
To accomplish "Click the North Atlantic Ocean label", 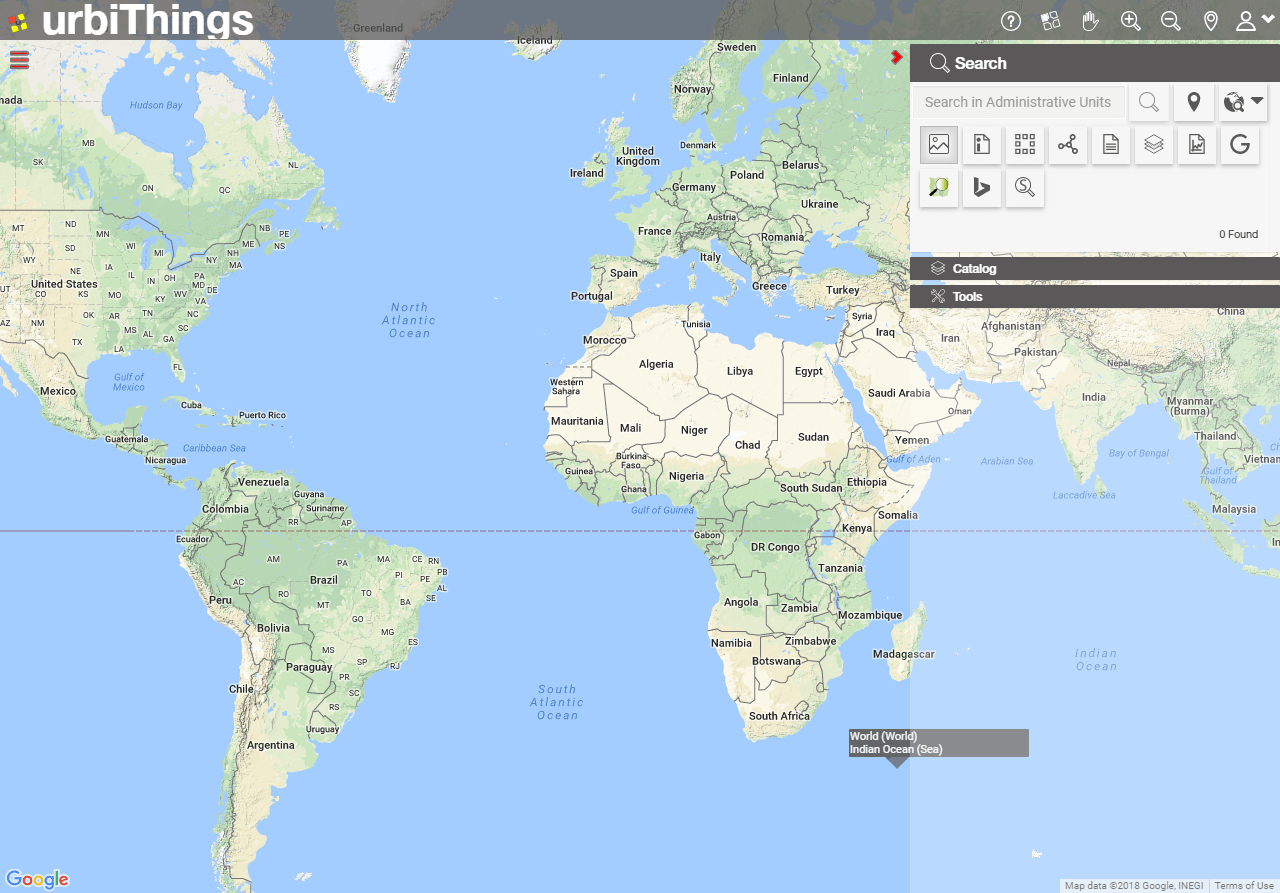I will point(409,320).
